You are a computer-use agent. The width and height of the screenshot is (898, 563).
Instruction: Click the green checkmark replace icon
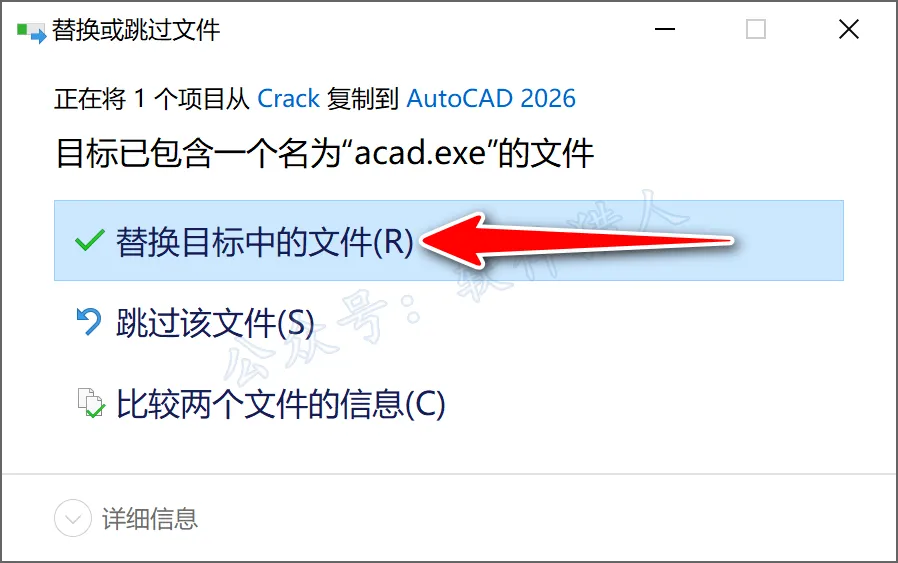click(89, 241)
